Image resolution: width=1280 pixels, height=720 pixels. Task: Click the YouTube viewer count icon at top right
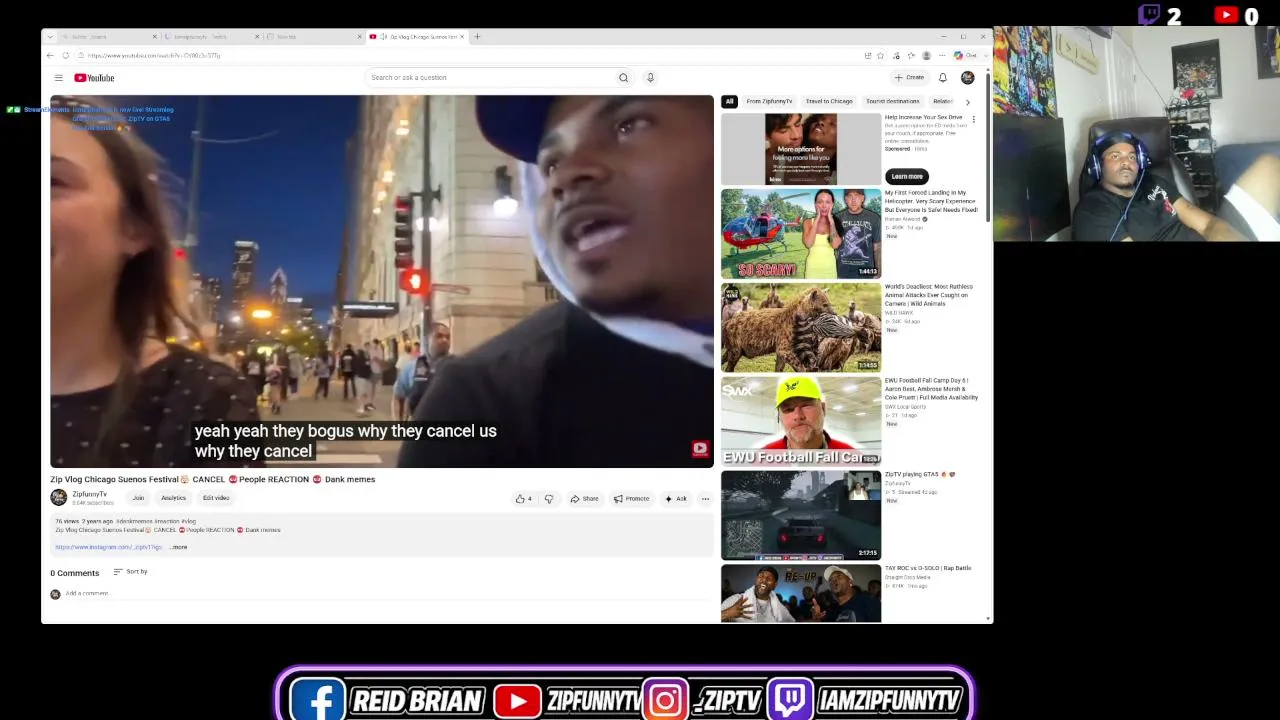point(1225,14)
